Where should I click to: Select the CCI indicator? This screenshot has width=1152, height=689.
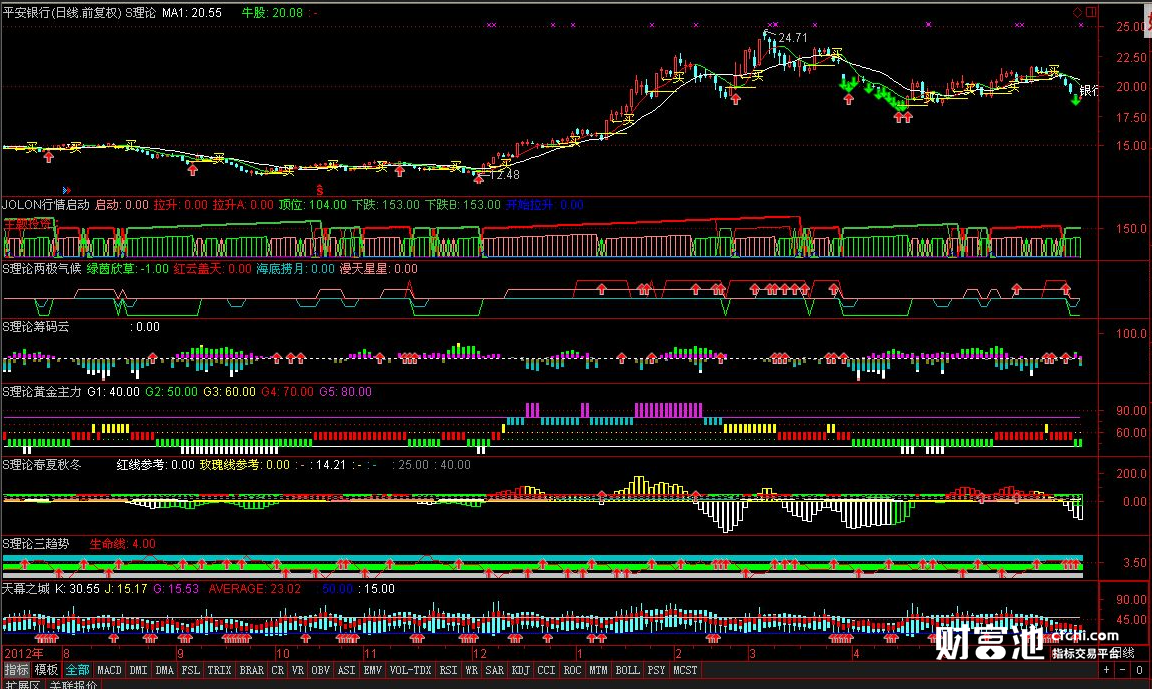[546, 670]
